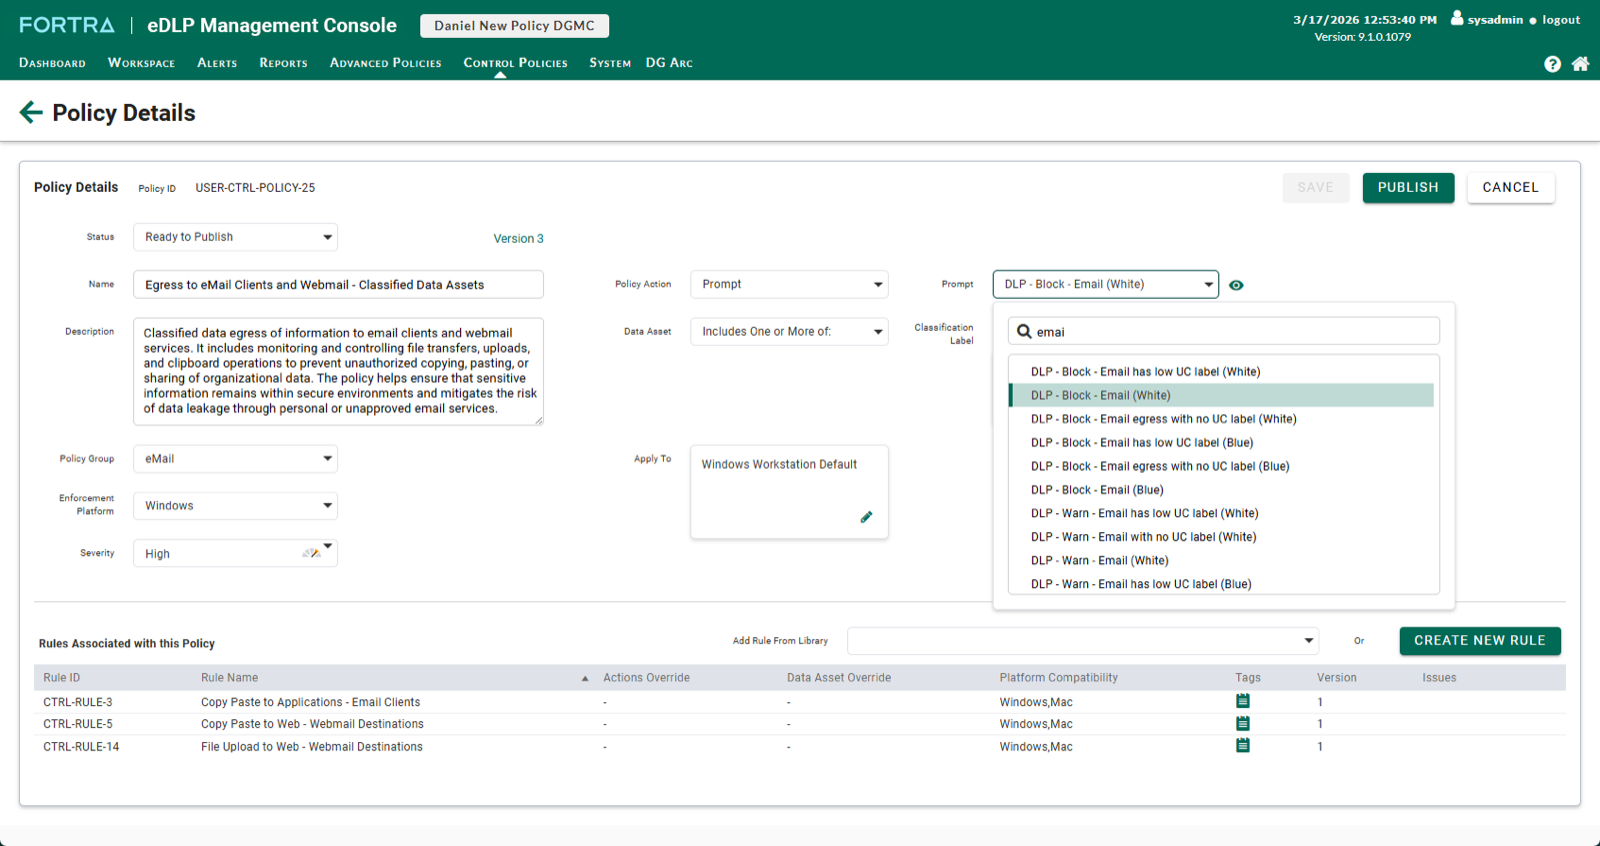Image resolution: width=1600 pixels, height=846 pixels.
Task: Click the Description text area
Action: click(x=338, y=371)
